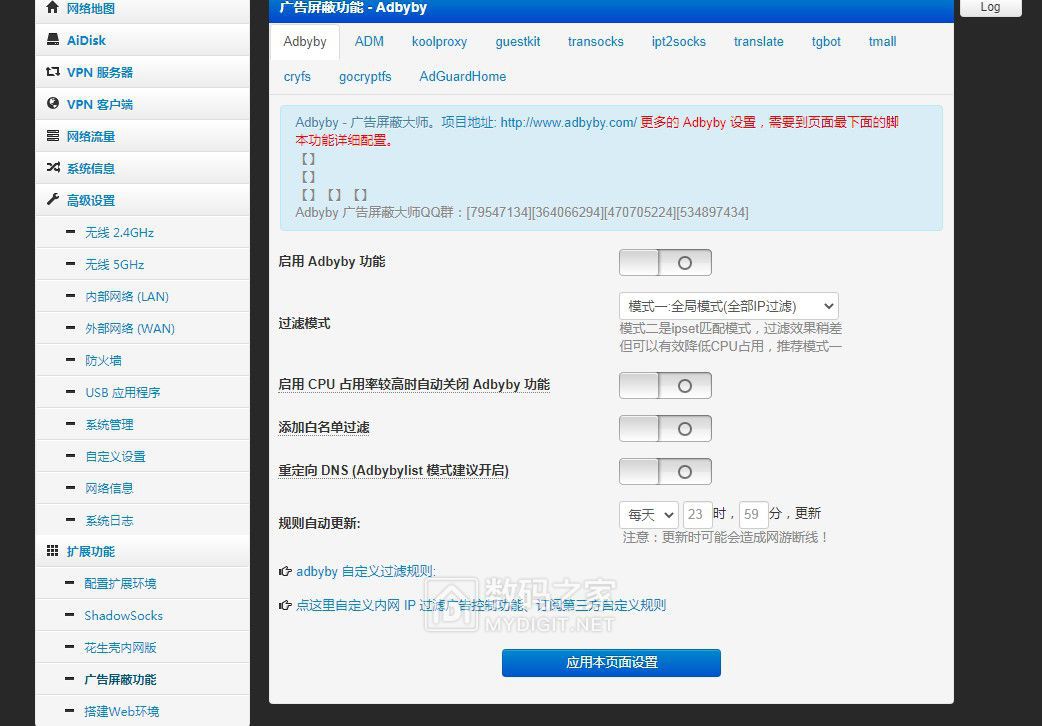This screenshot has width=1042, height=726.
Task: Select the tgbot tab
Action: [x=826, y=41]
